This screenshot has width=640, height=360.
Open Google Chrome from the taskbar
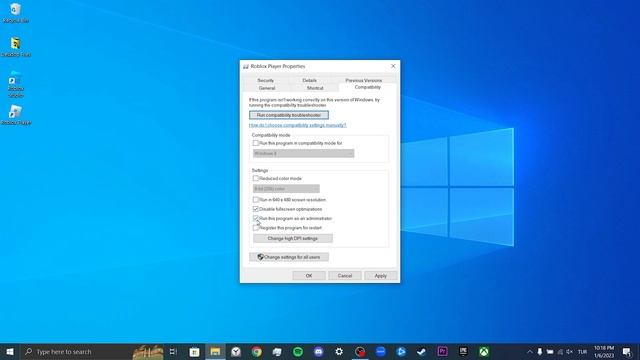point(256,351)
